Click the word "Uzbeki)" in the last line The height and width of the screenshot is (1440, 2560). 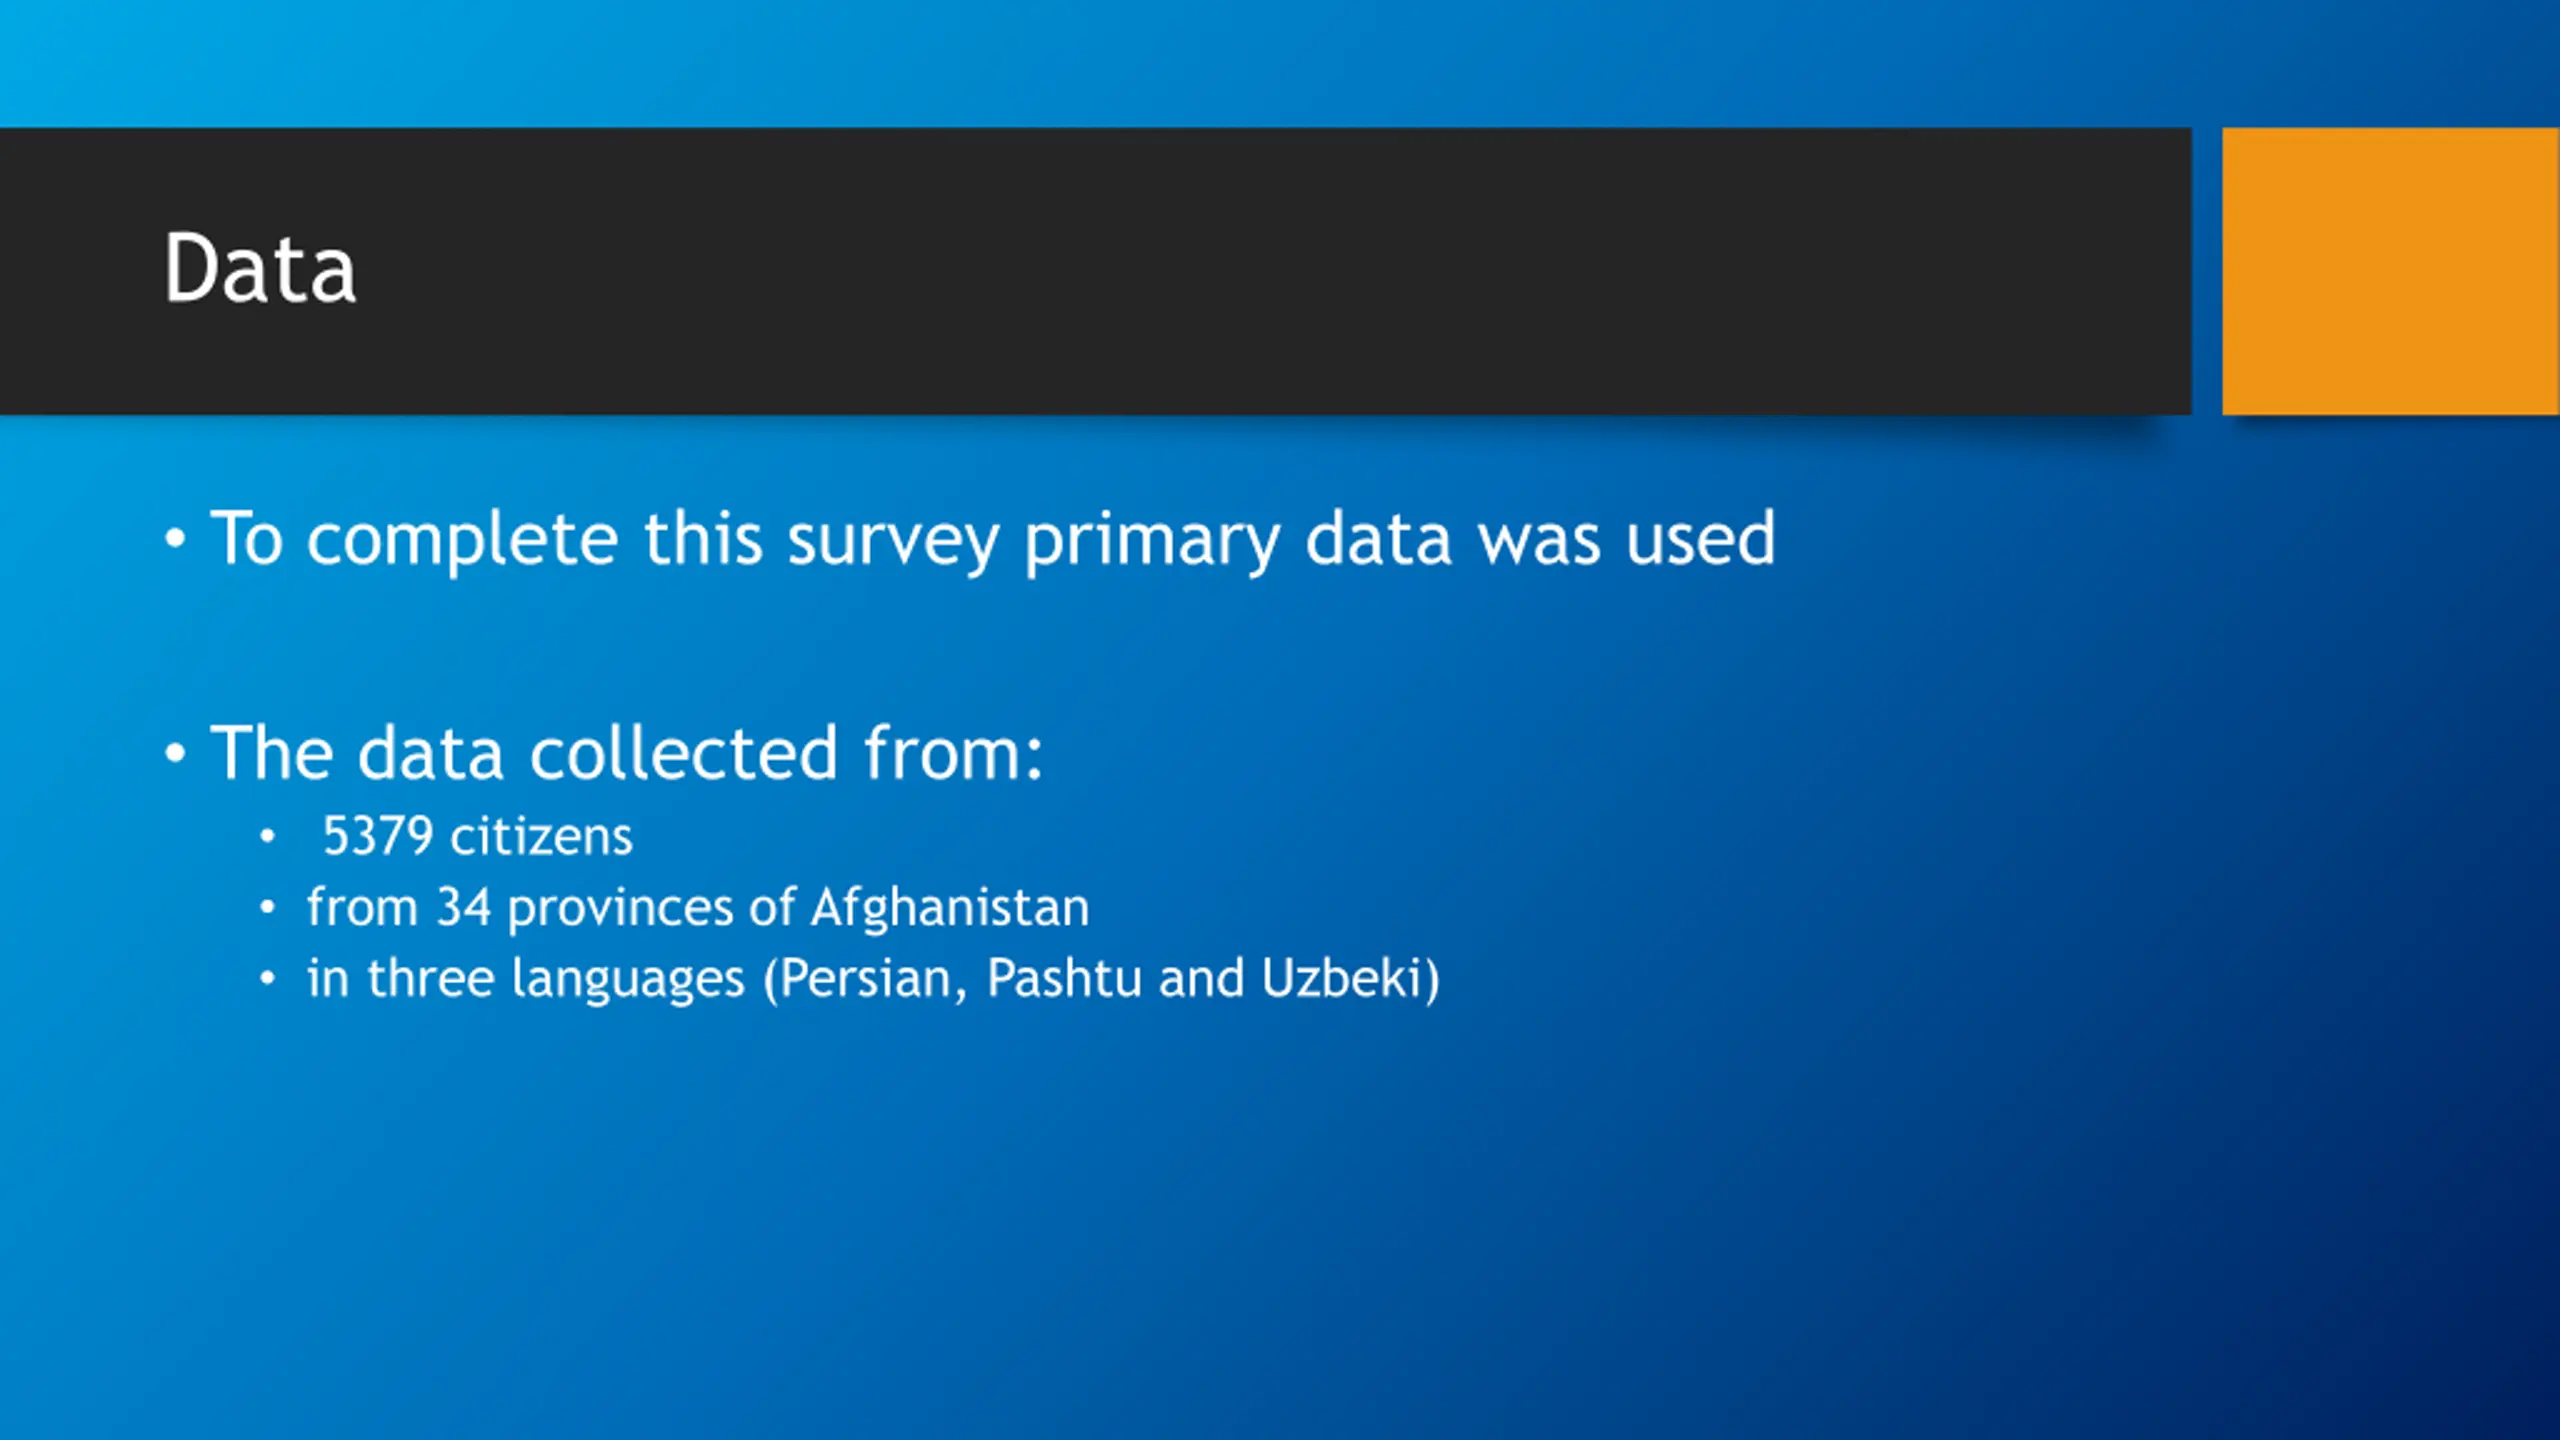(x=1350, y=979)
